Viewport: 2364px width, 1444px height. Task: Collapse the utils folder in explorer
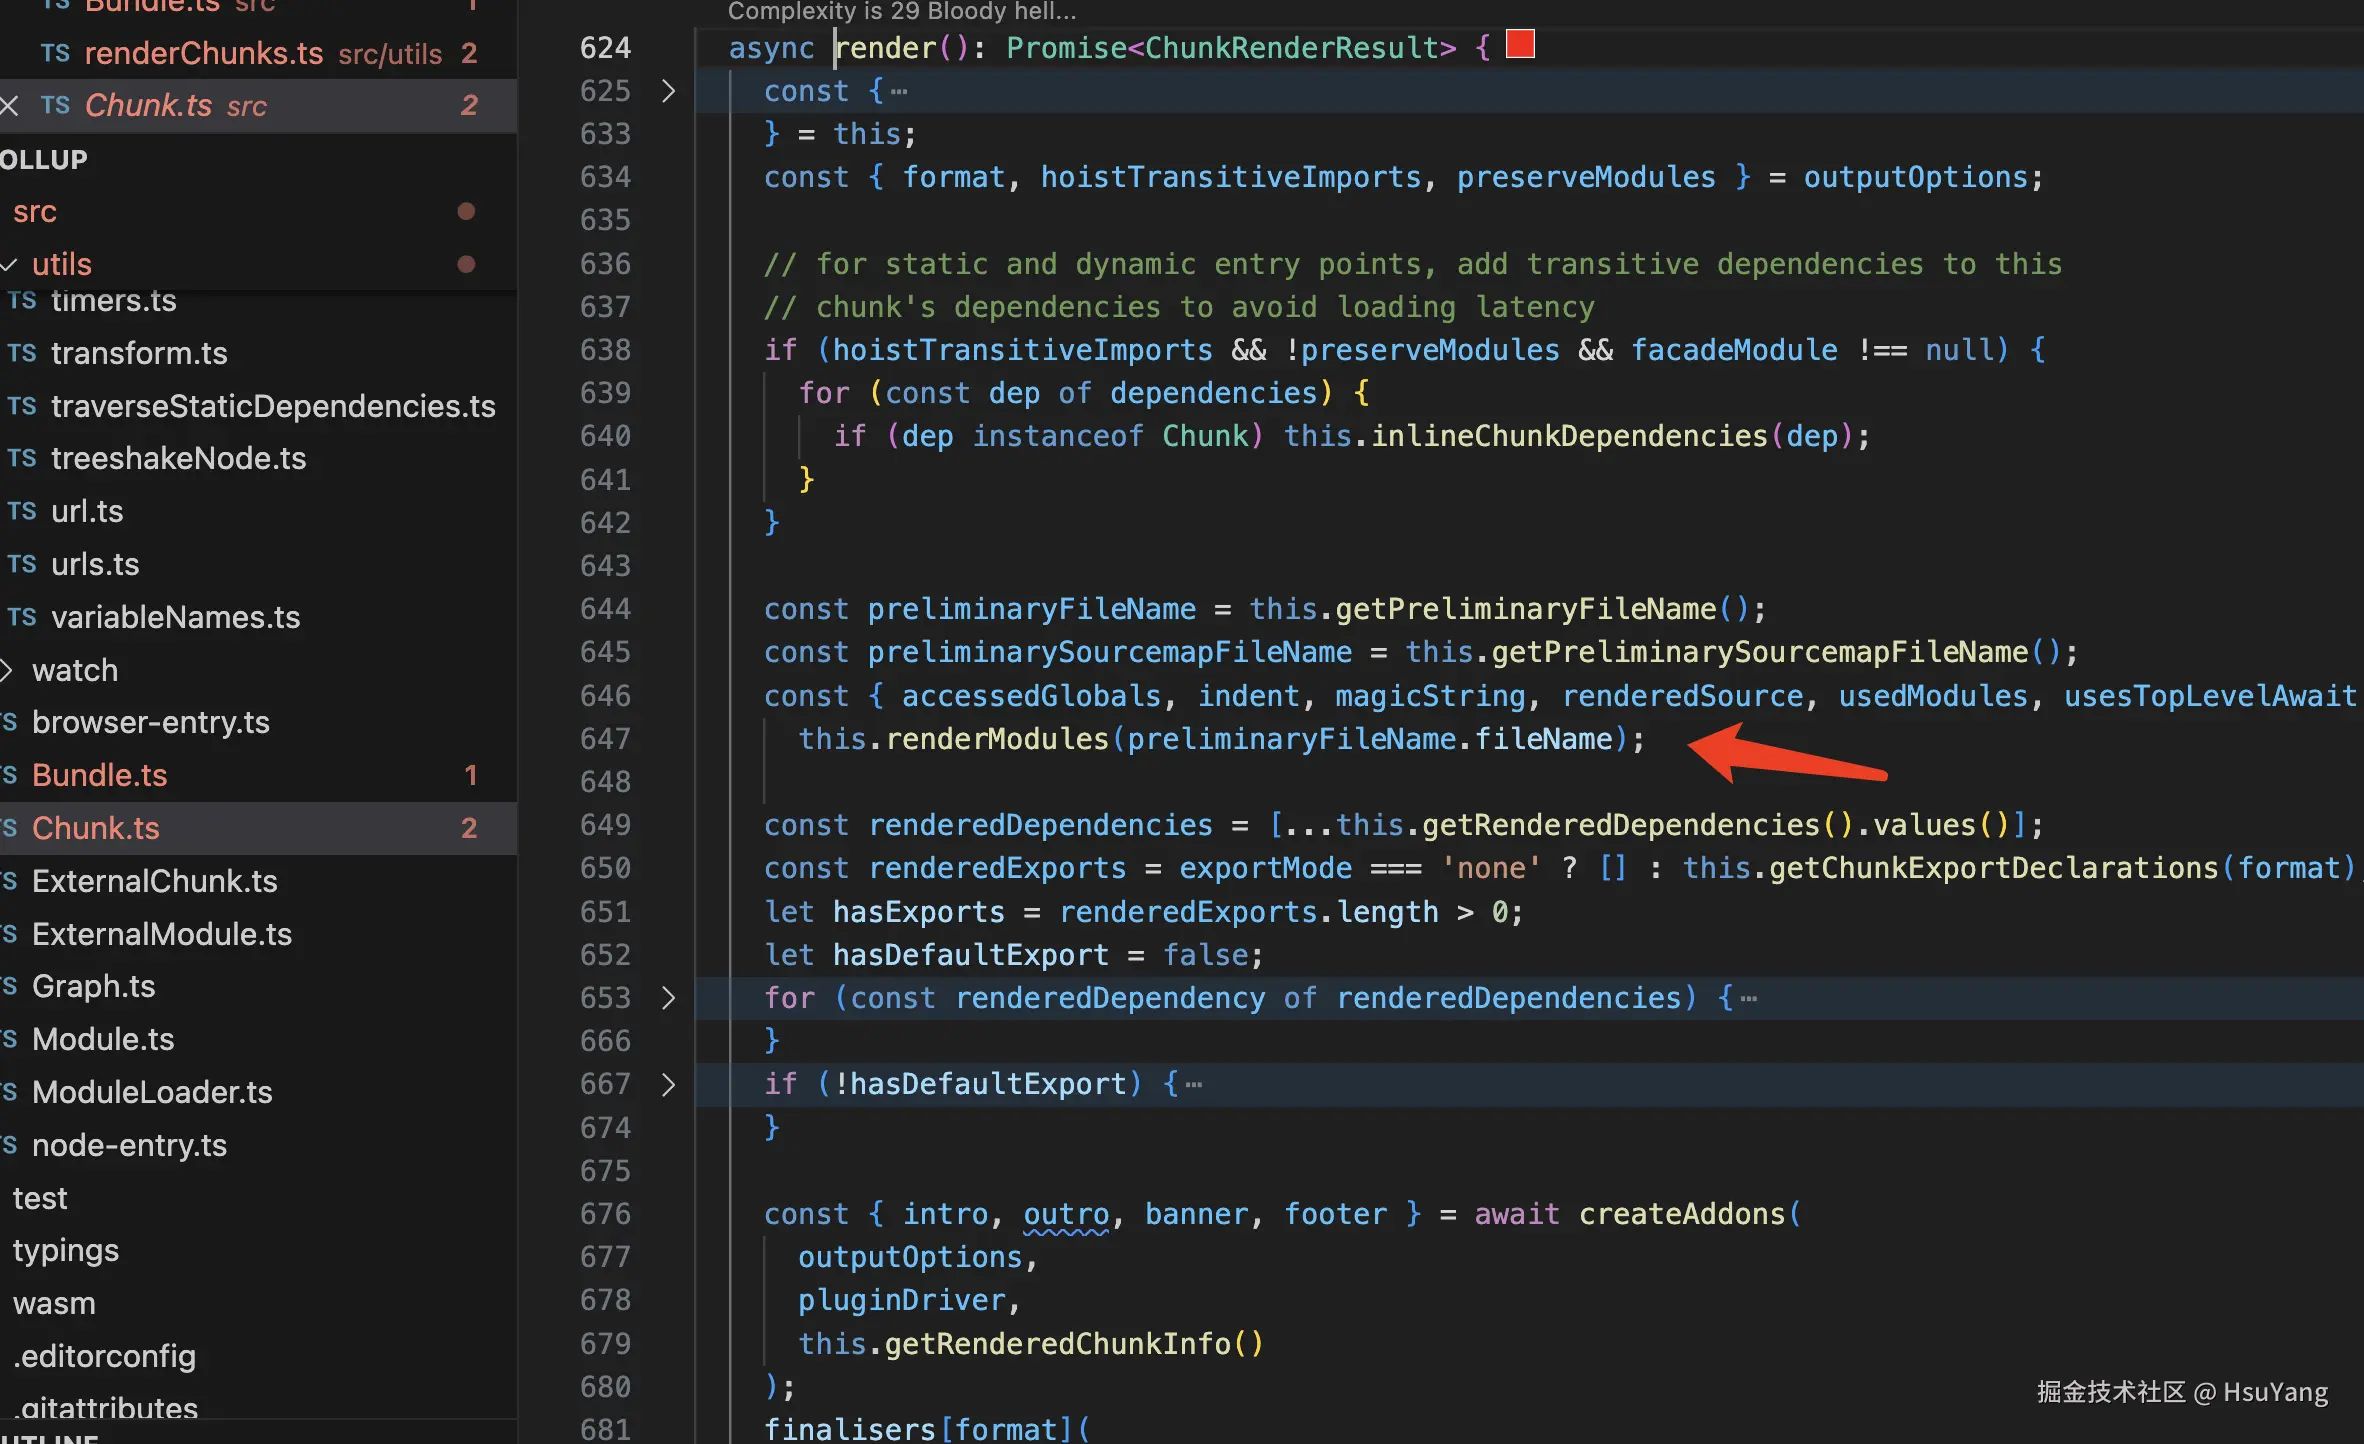tap(10, 264)
